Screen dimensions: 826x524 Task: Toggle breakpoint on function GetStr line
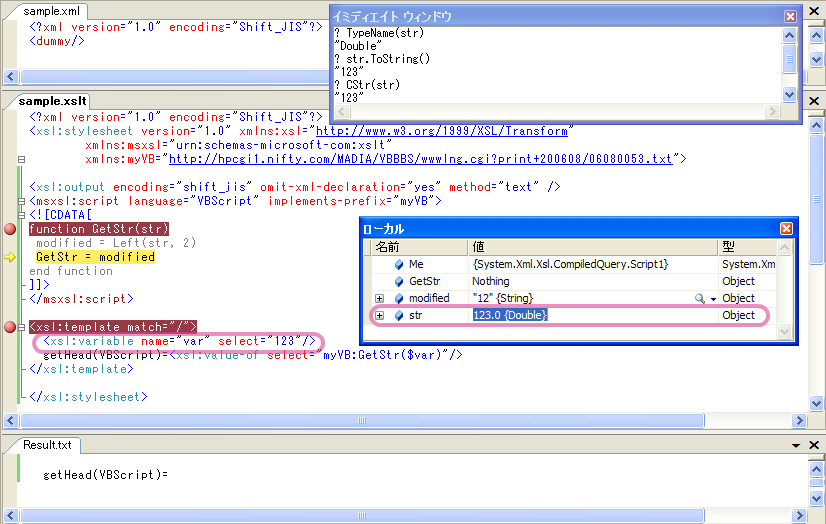click(10, 229)
